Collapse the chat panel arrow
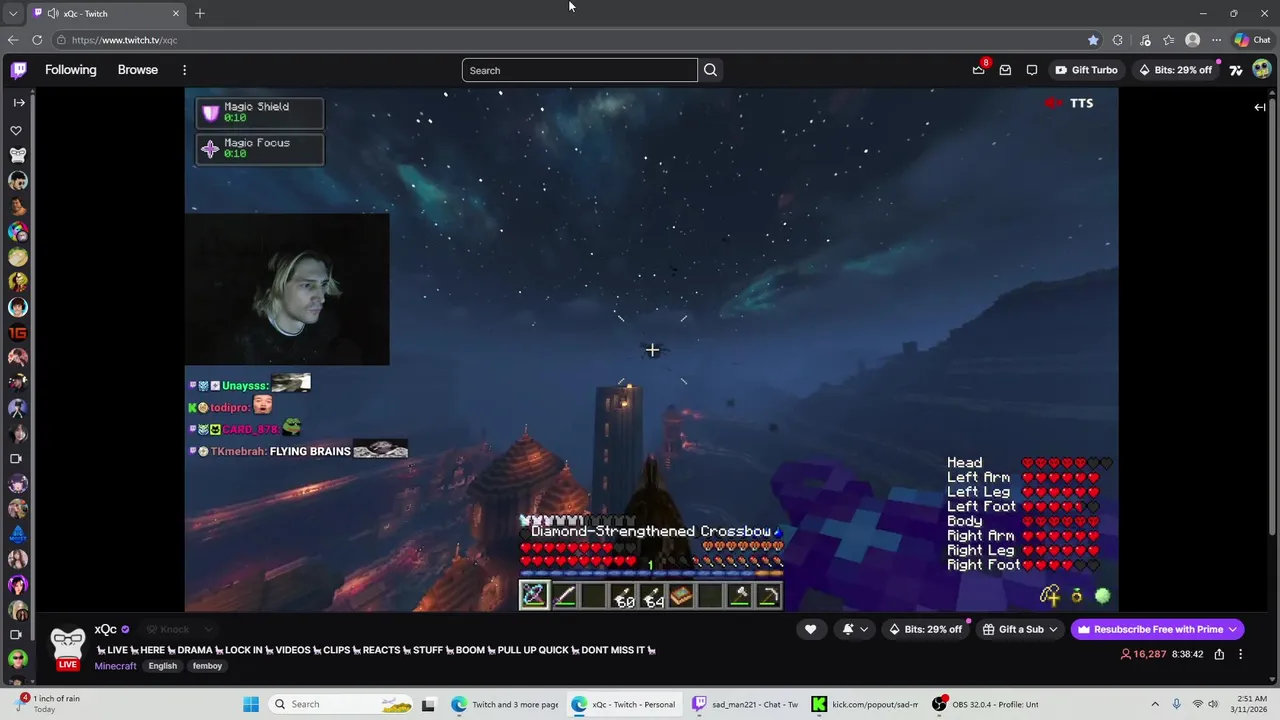 click(1260, 107)
